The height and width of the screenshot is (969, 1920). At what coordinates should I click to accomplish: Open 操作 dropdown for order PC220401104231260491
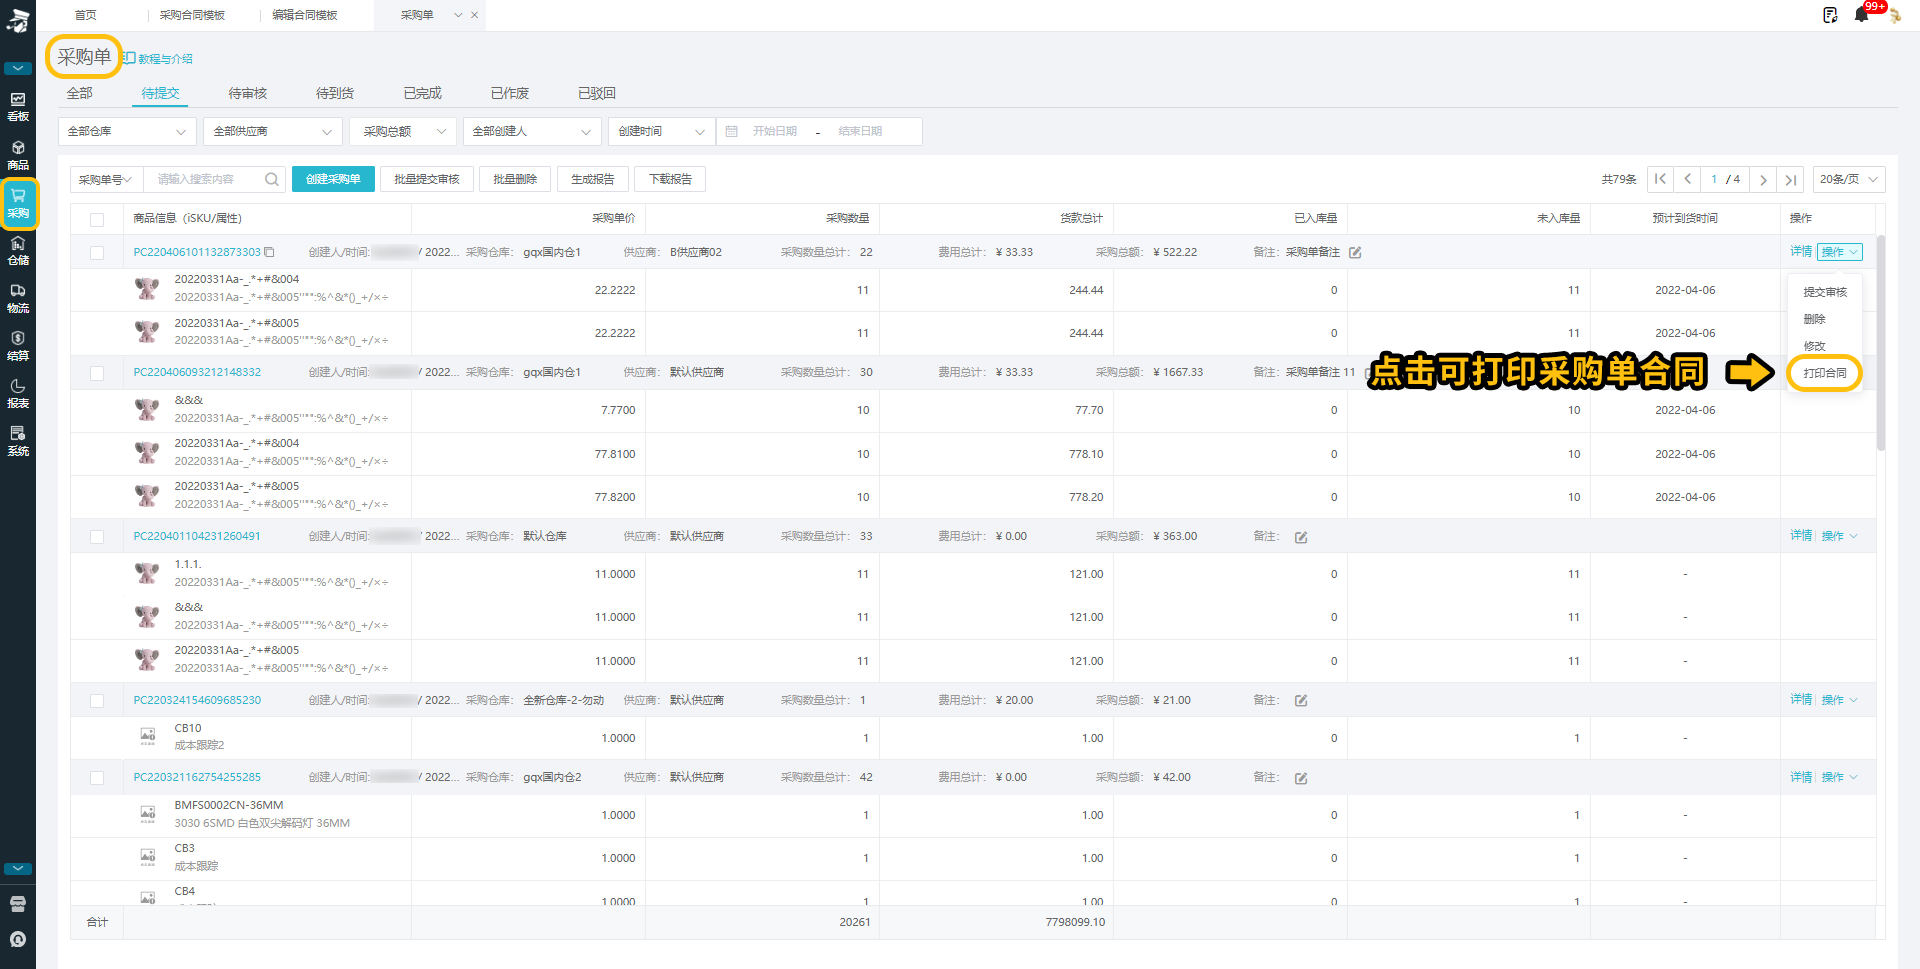[x=1839, y=536]
